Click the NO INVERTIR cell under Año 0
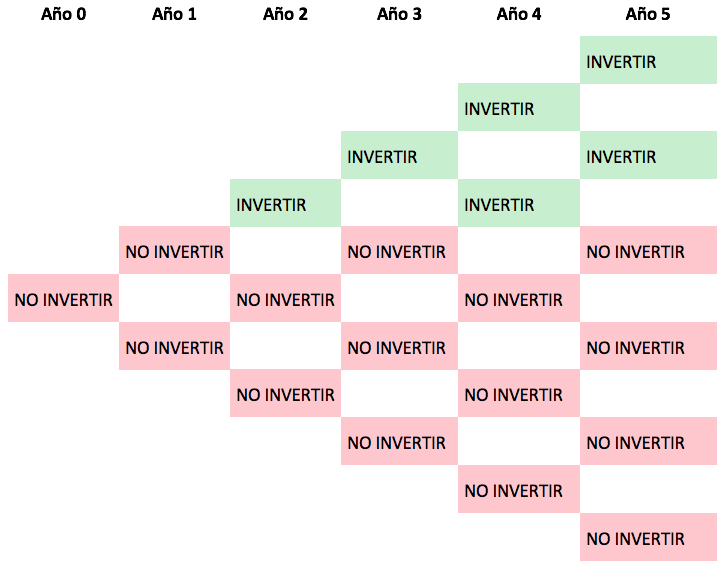 (x=64, y=298)
